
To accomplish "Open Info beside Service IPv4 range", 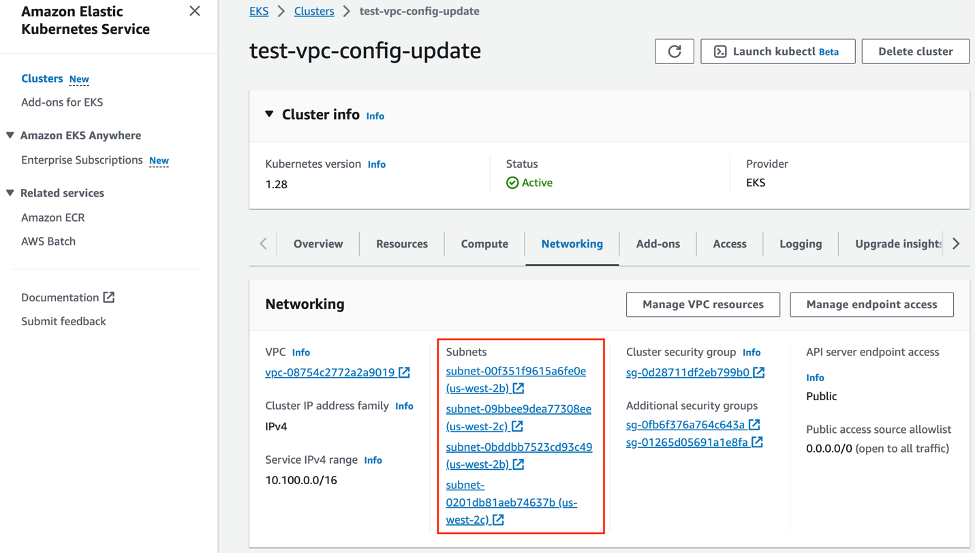I will [x=373, y=461].
